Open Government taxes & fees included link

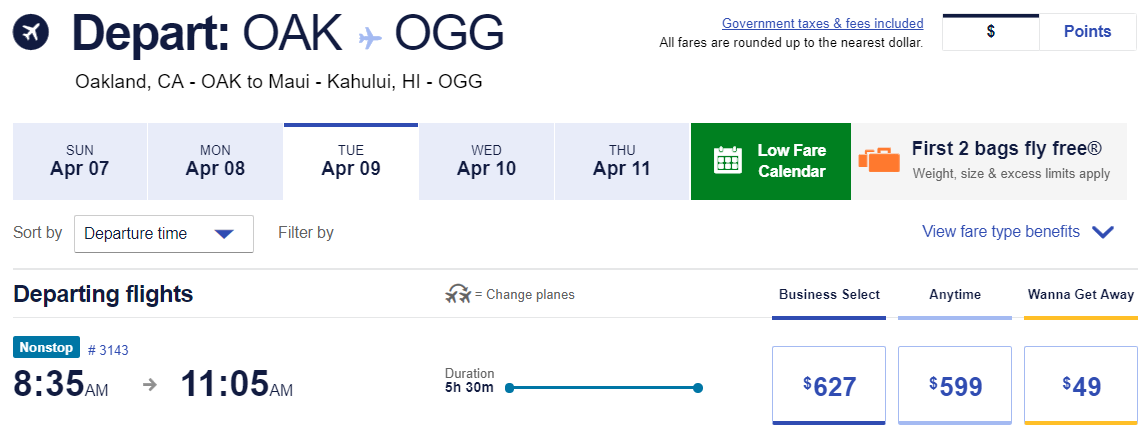pos(822,24)
